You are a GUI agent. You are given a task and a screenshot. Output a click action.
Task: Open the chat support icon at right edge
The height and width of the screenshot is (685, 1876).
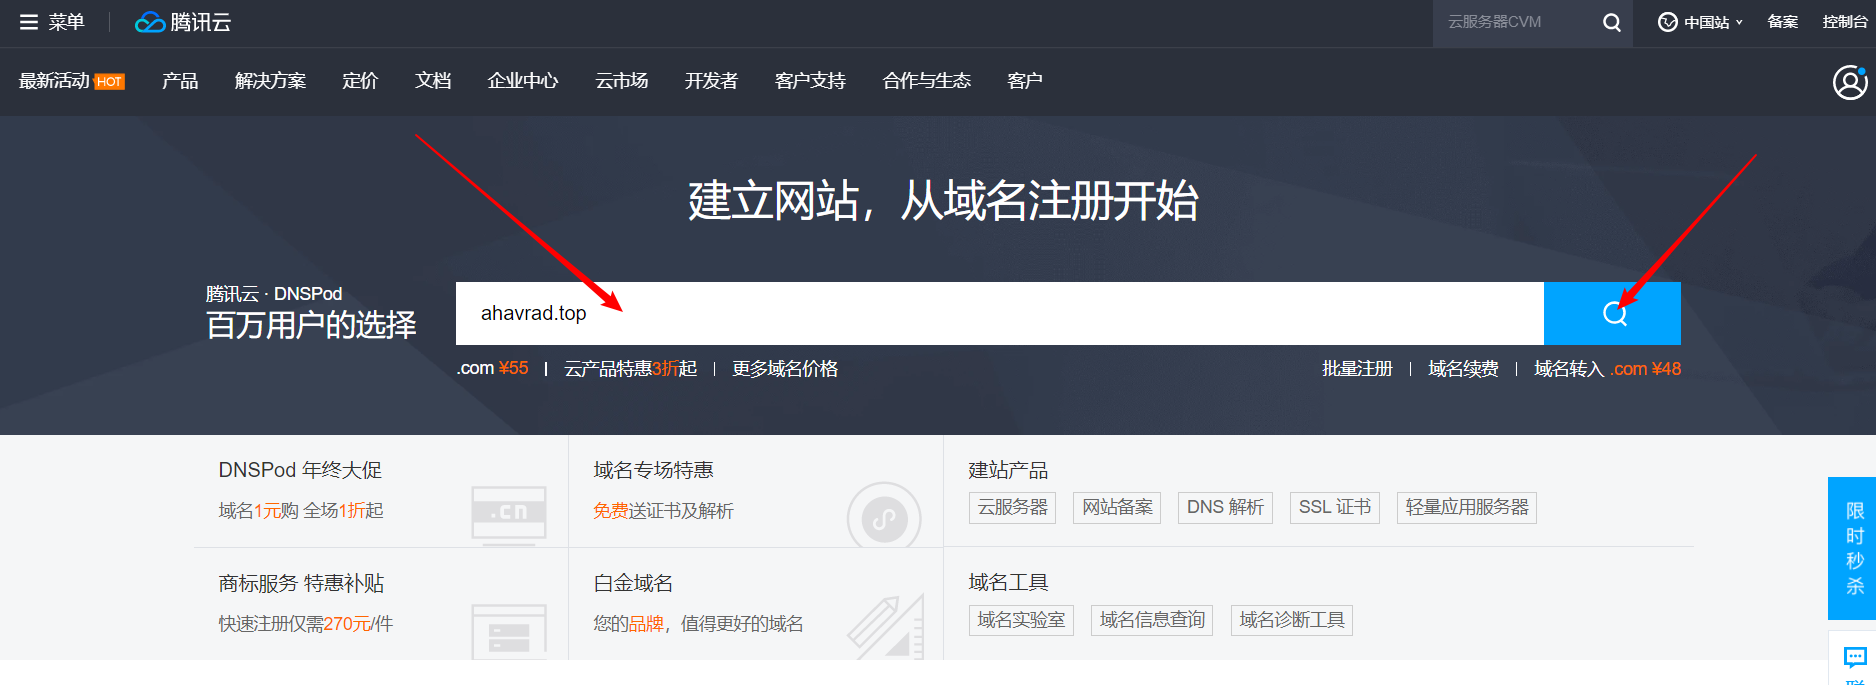click(x=1854, y=657)
